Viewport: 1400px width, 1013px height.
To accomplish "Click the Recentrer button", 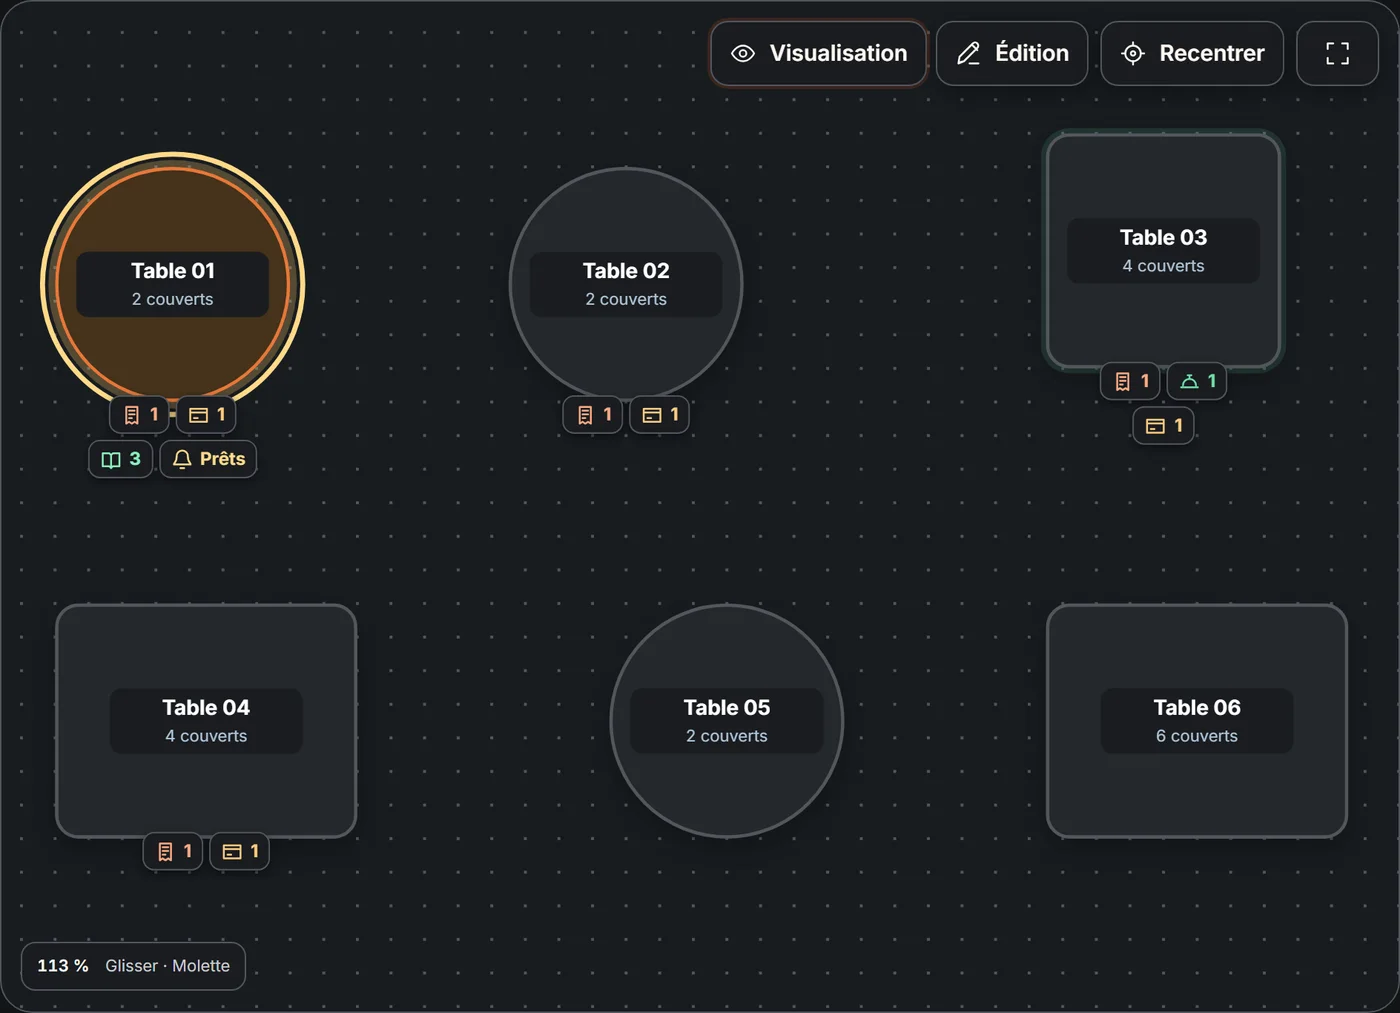I will click(x=1192, y=53).
